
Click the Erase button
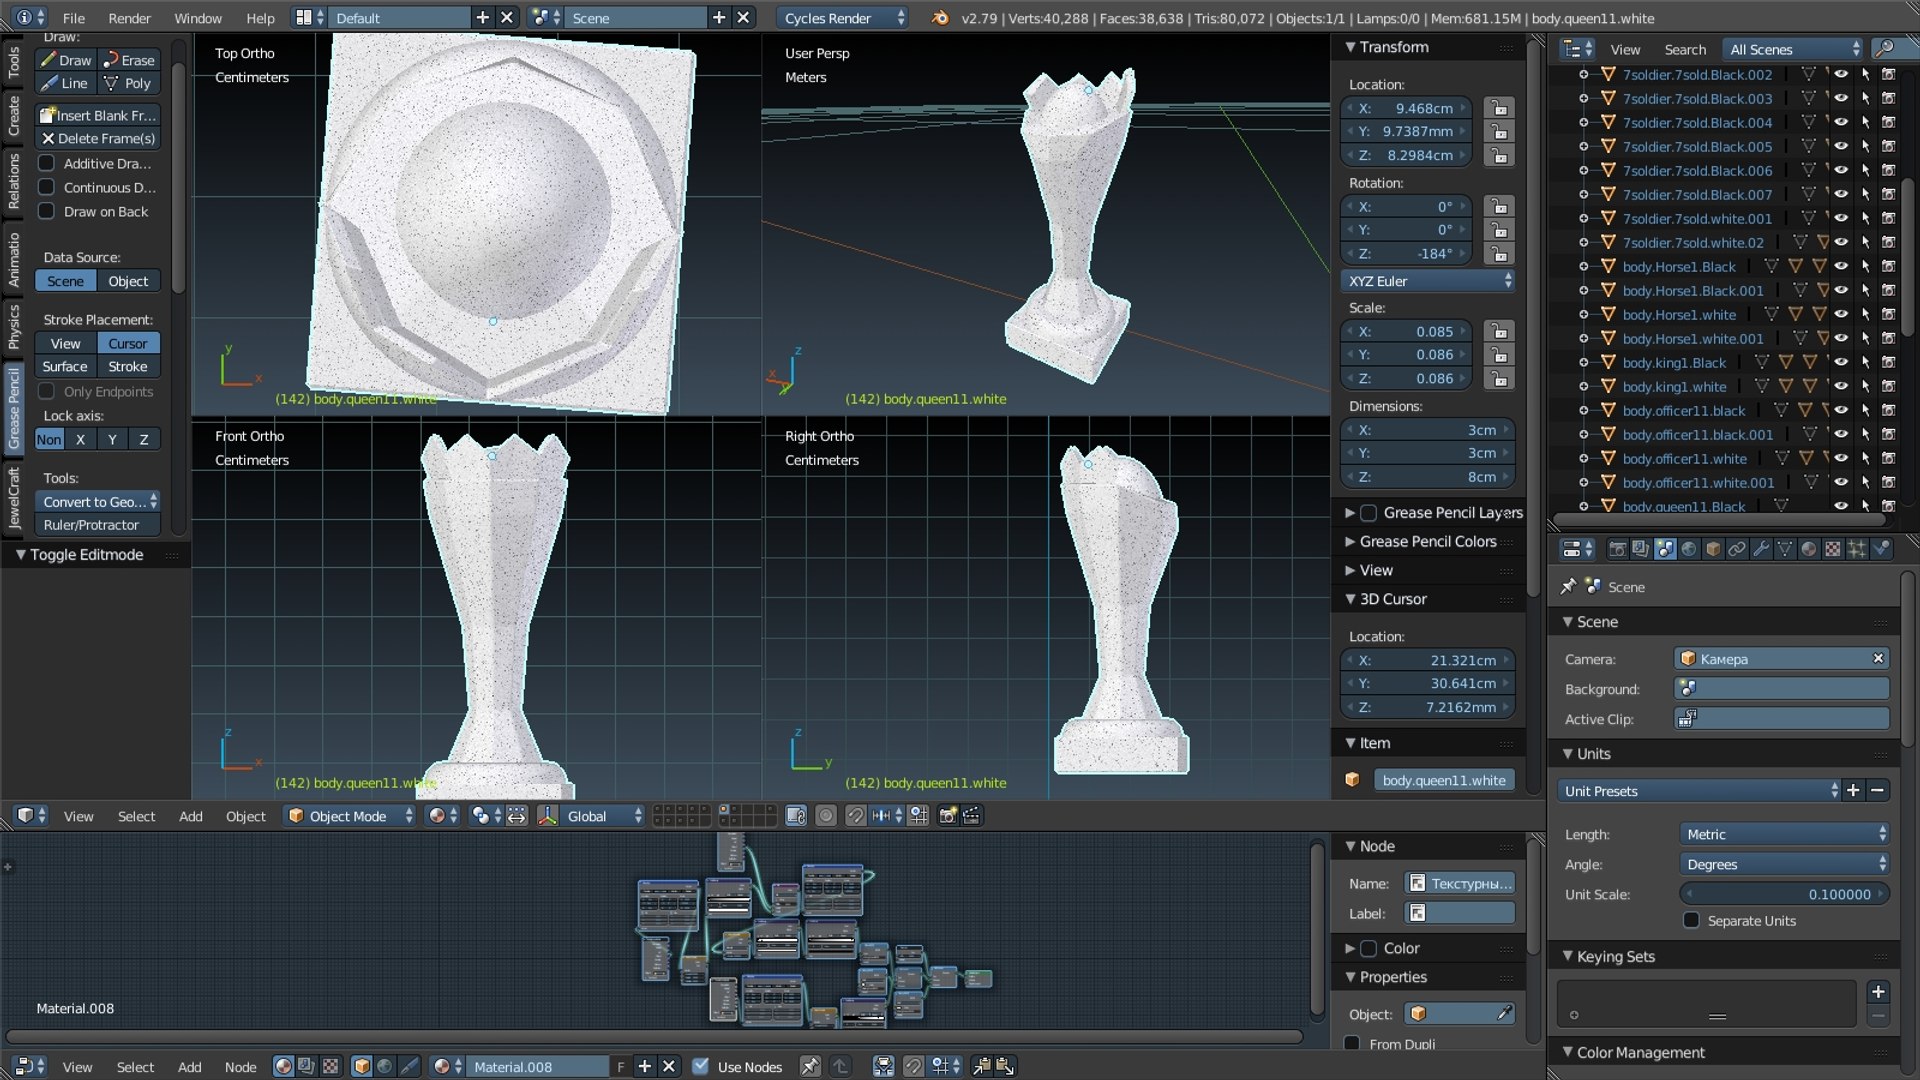129,60
